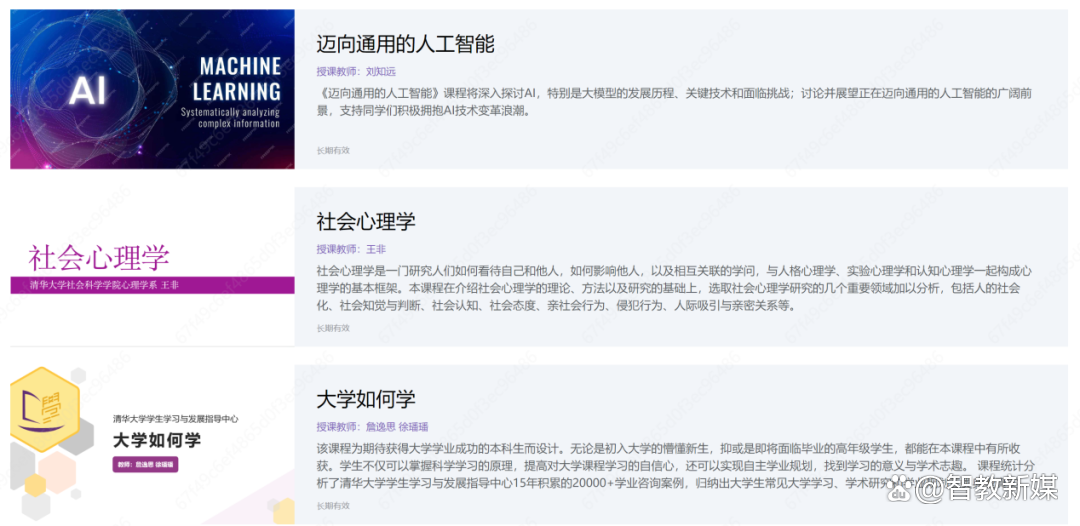The height and width of the screenshot is (526, 1080).
Task: Click instructor name 王非
Action: 376,249
